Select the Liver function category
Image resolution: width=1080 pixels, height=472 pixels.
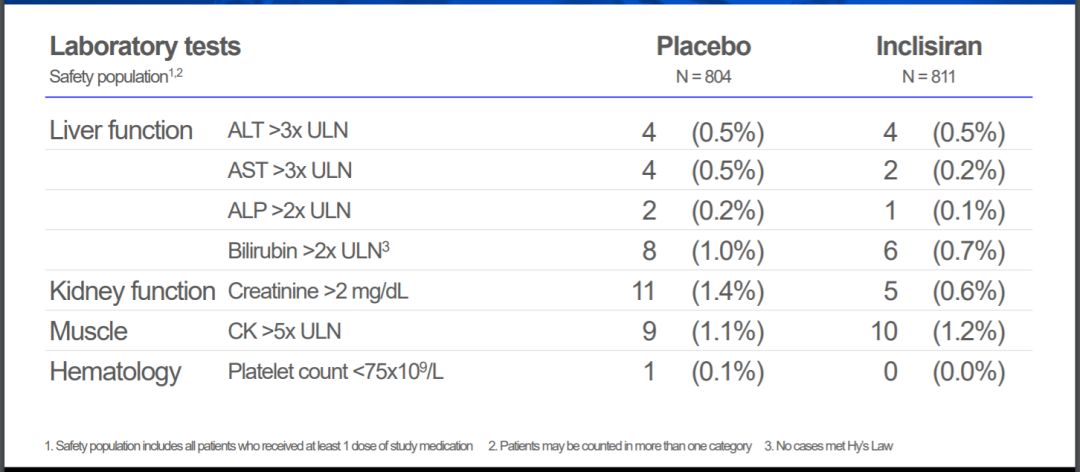121,130
